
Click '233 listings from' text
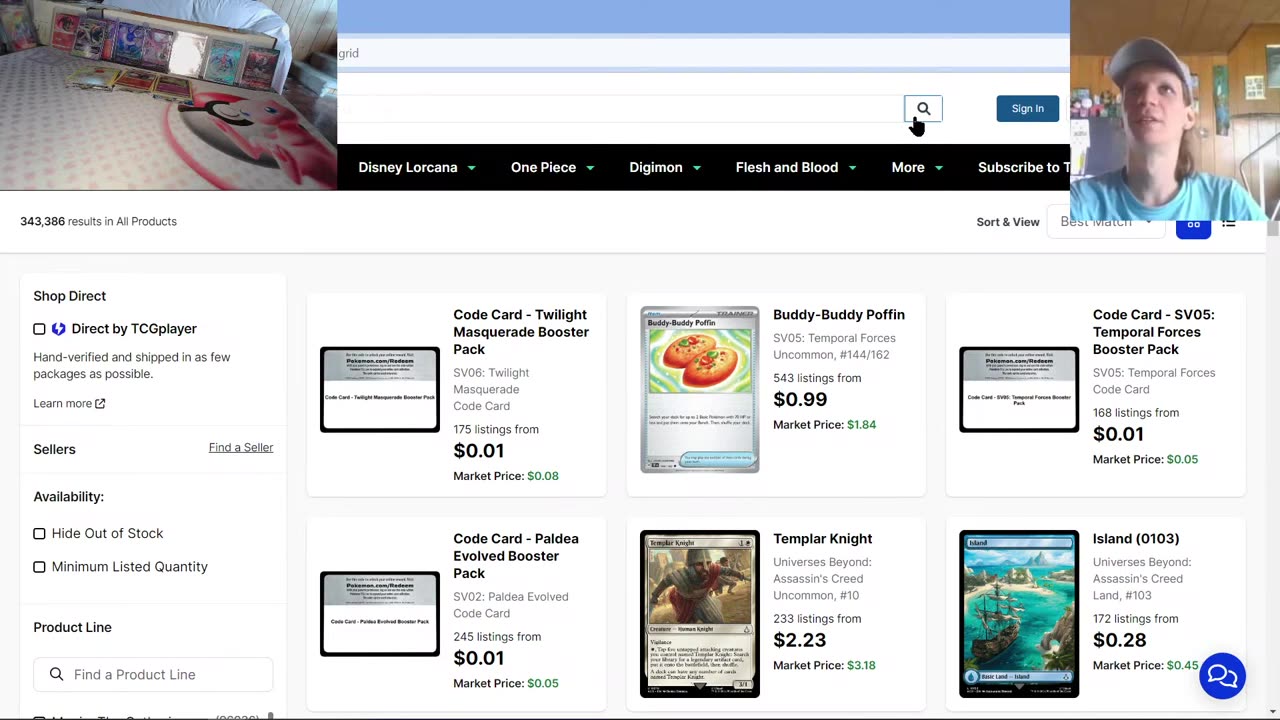click(817, 619)
